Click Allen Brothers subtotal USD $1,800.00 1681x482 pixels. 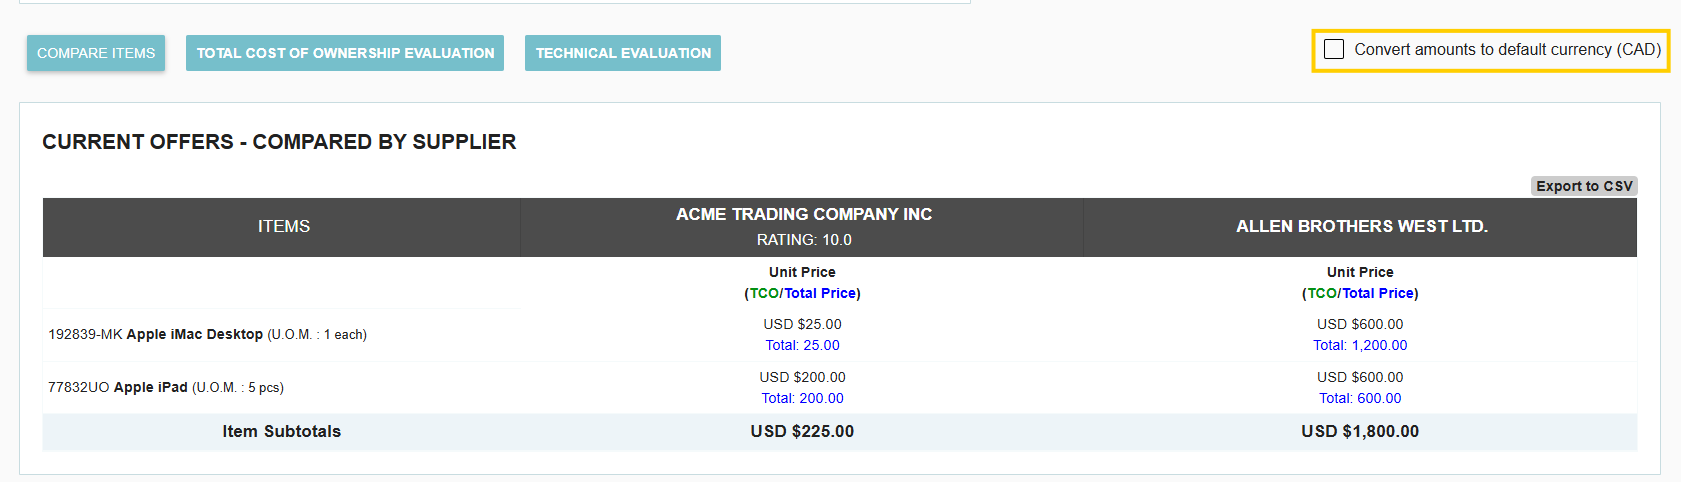(x=1360, y=431)
